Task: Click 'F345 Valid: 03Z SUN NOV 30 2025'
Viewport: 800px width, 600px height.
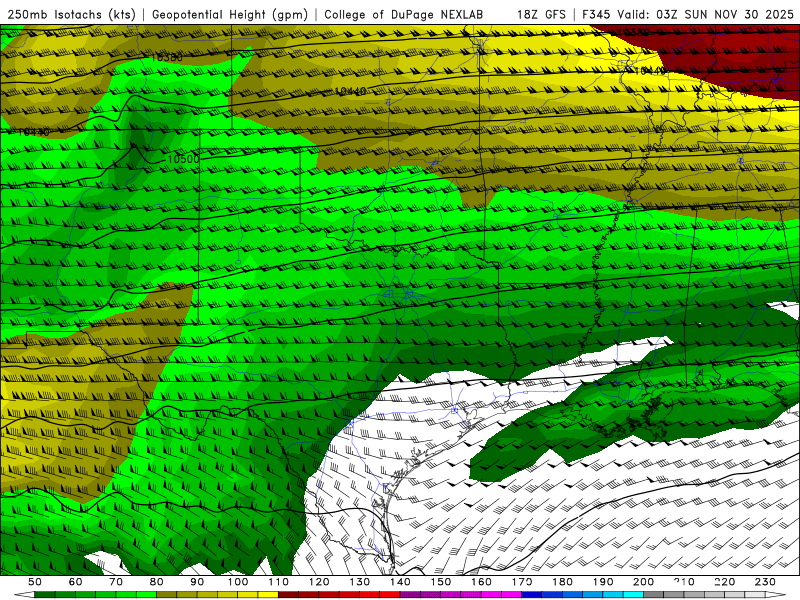Action: 688,15
